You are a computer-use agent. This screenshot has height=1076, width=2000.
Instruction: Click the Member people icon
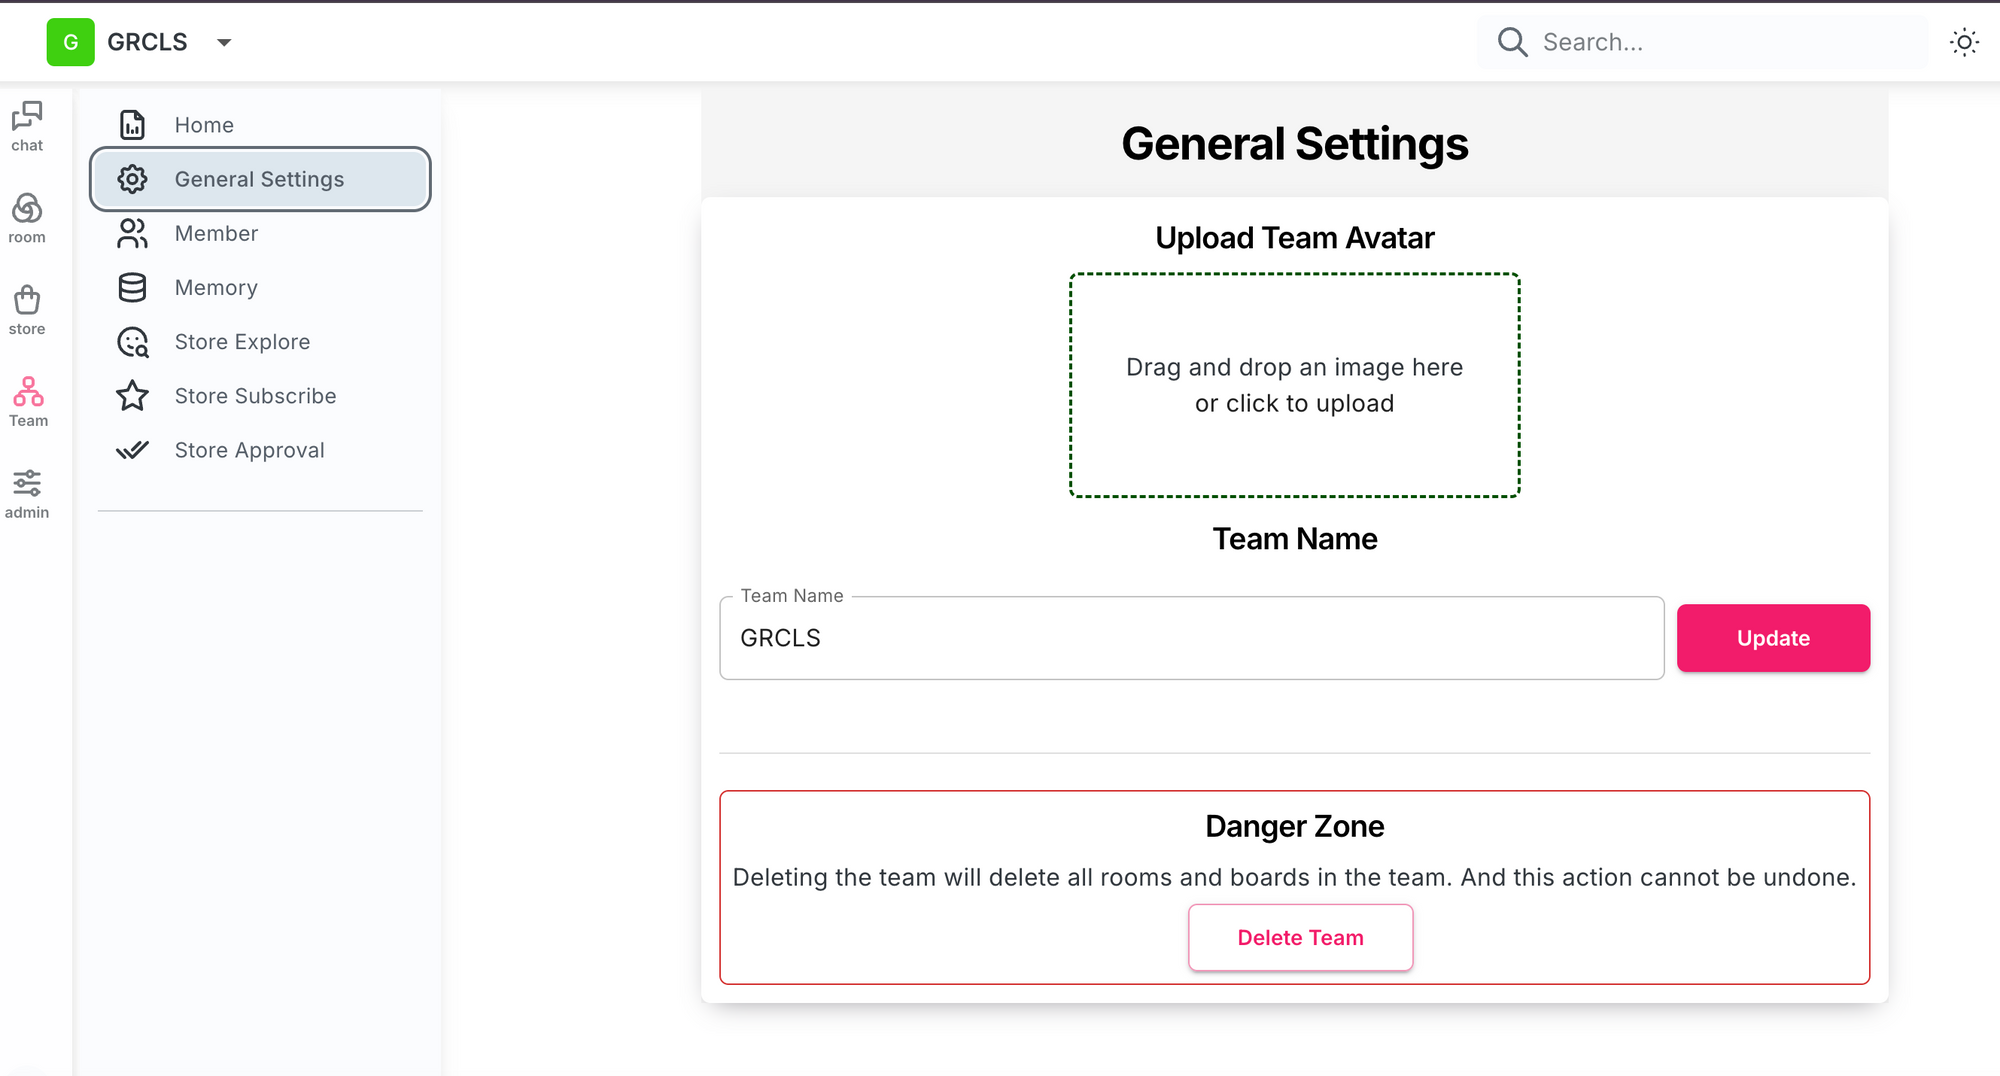pos(132,233)
